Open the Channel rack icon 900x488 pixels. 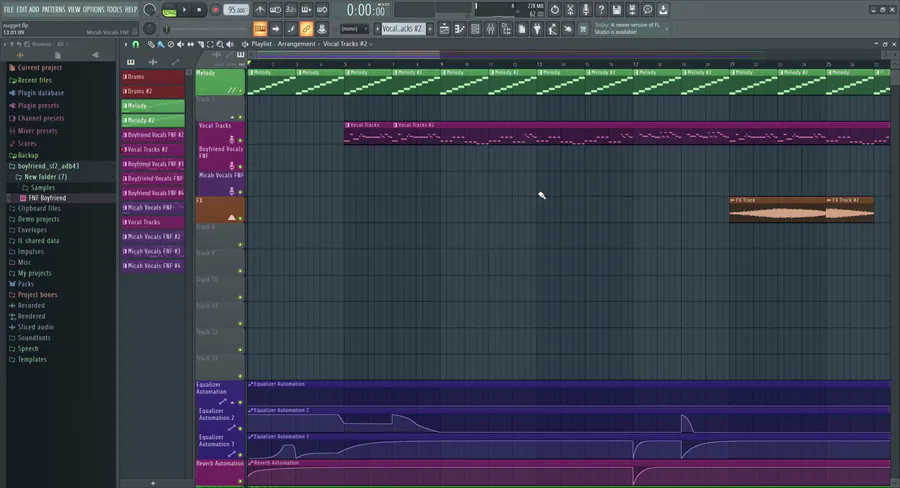475,29
